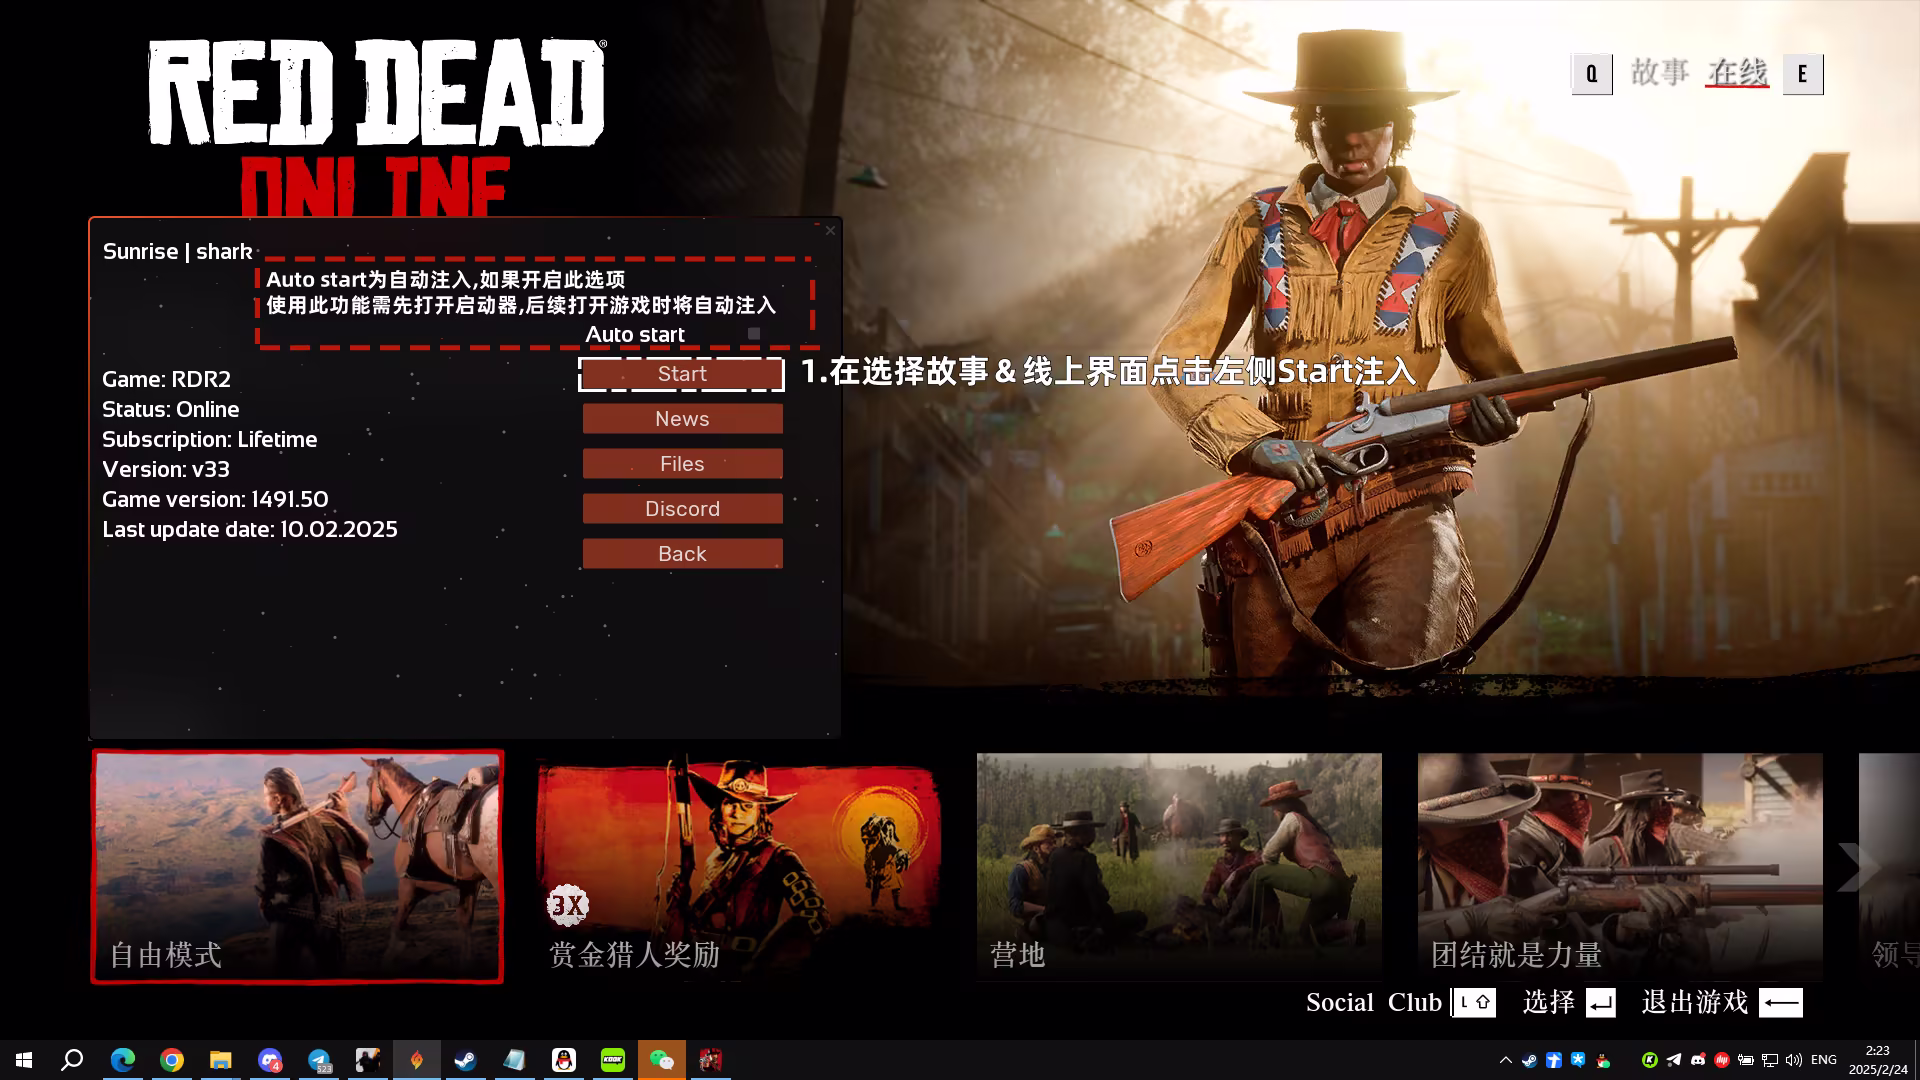Open the 营地 camp tile
The height and width of the screenshot is (1080, 1920).
tap(1179, 866)
